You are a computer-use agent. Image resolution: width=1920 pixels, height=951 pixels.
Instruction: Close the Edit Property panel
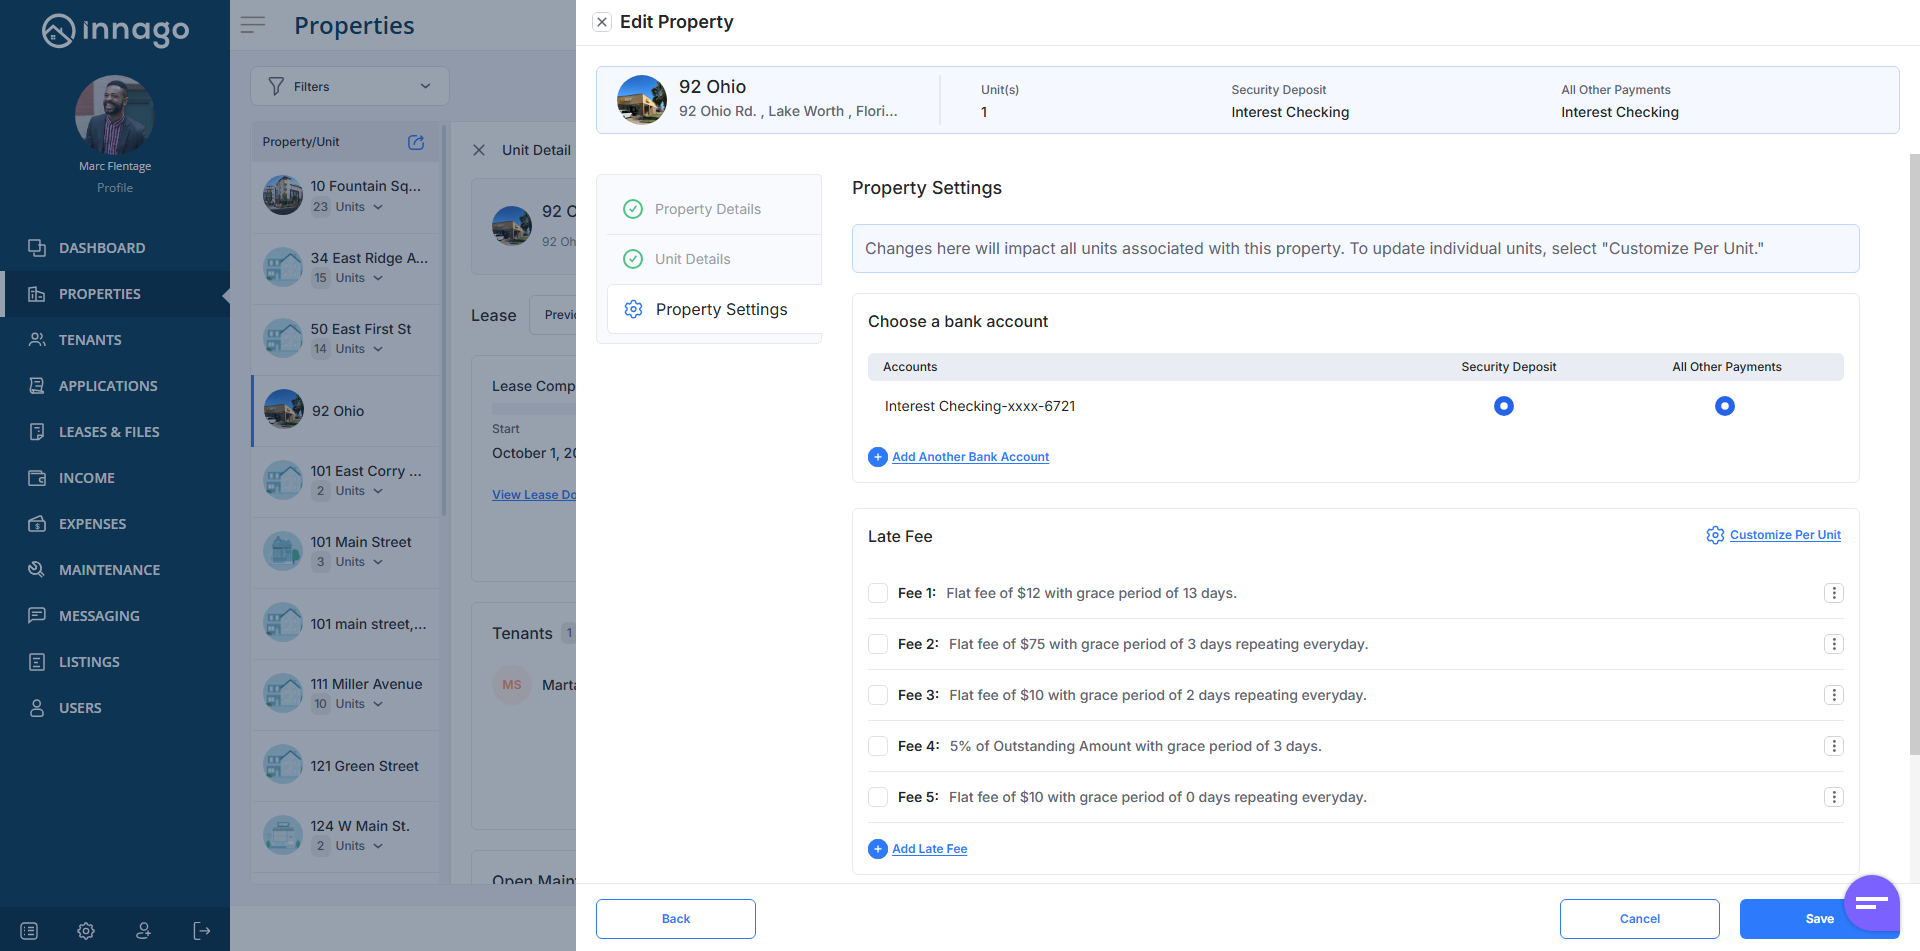pyautogui.click(x=602, y=22)
